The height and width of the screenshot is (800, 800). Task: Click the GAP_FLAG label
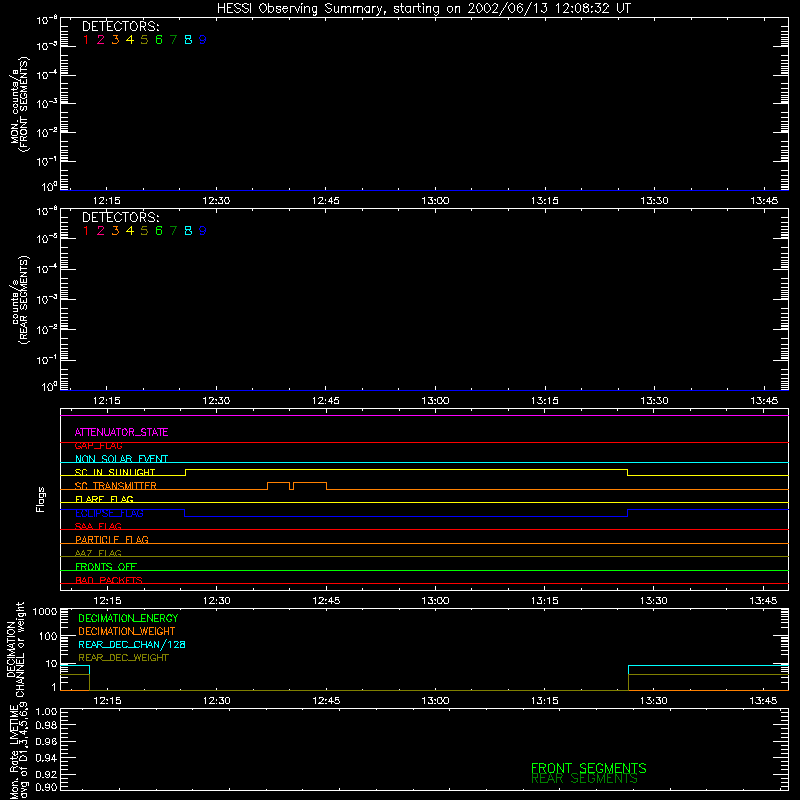pyautogui.click(x=98, y=446)
